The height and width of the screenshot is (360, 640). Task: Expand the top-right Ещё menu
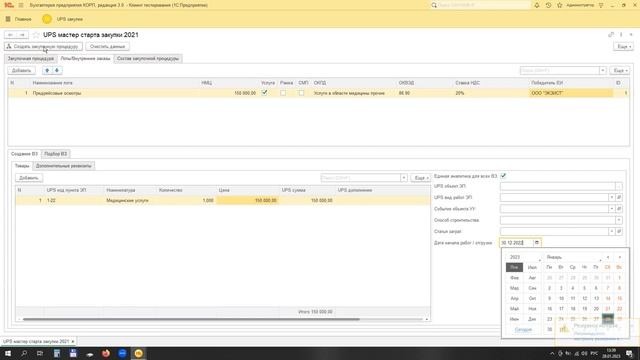coord(624,47)
